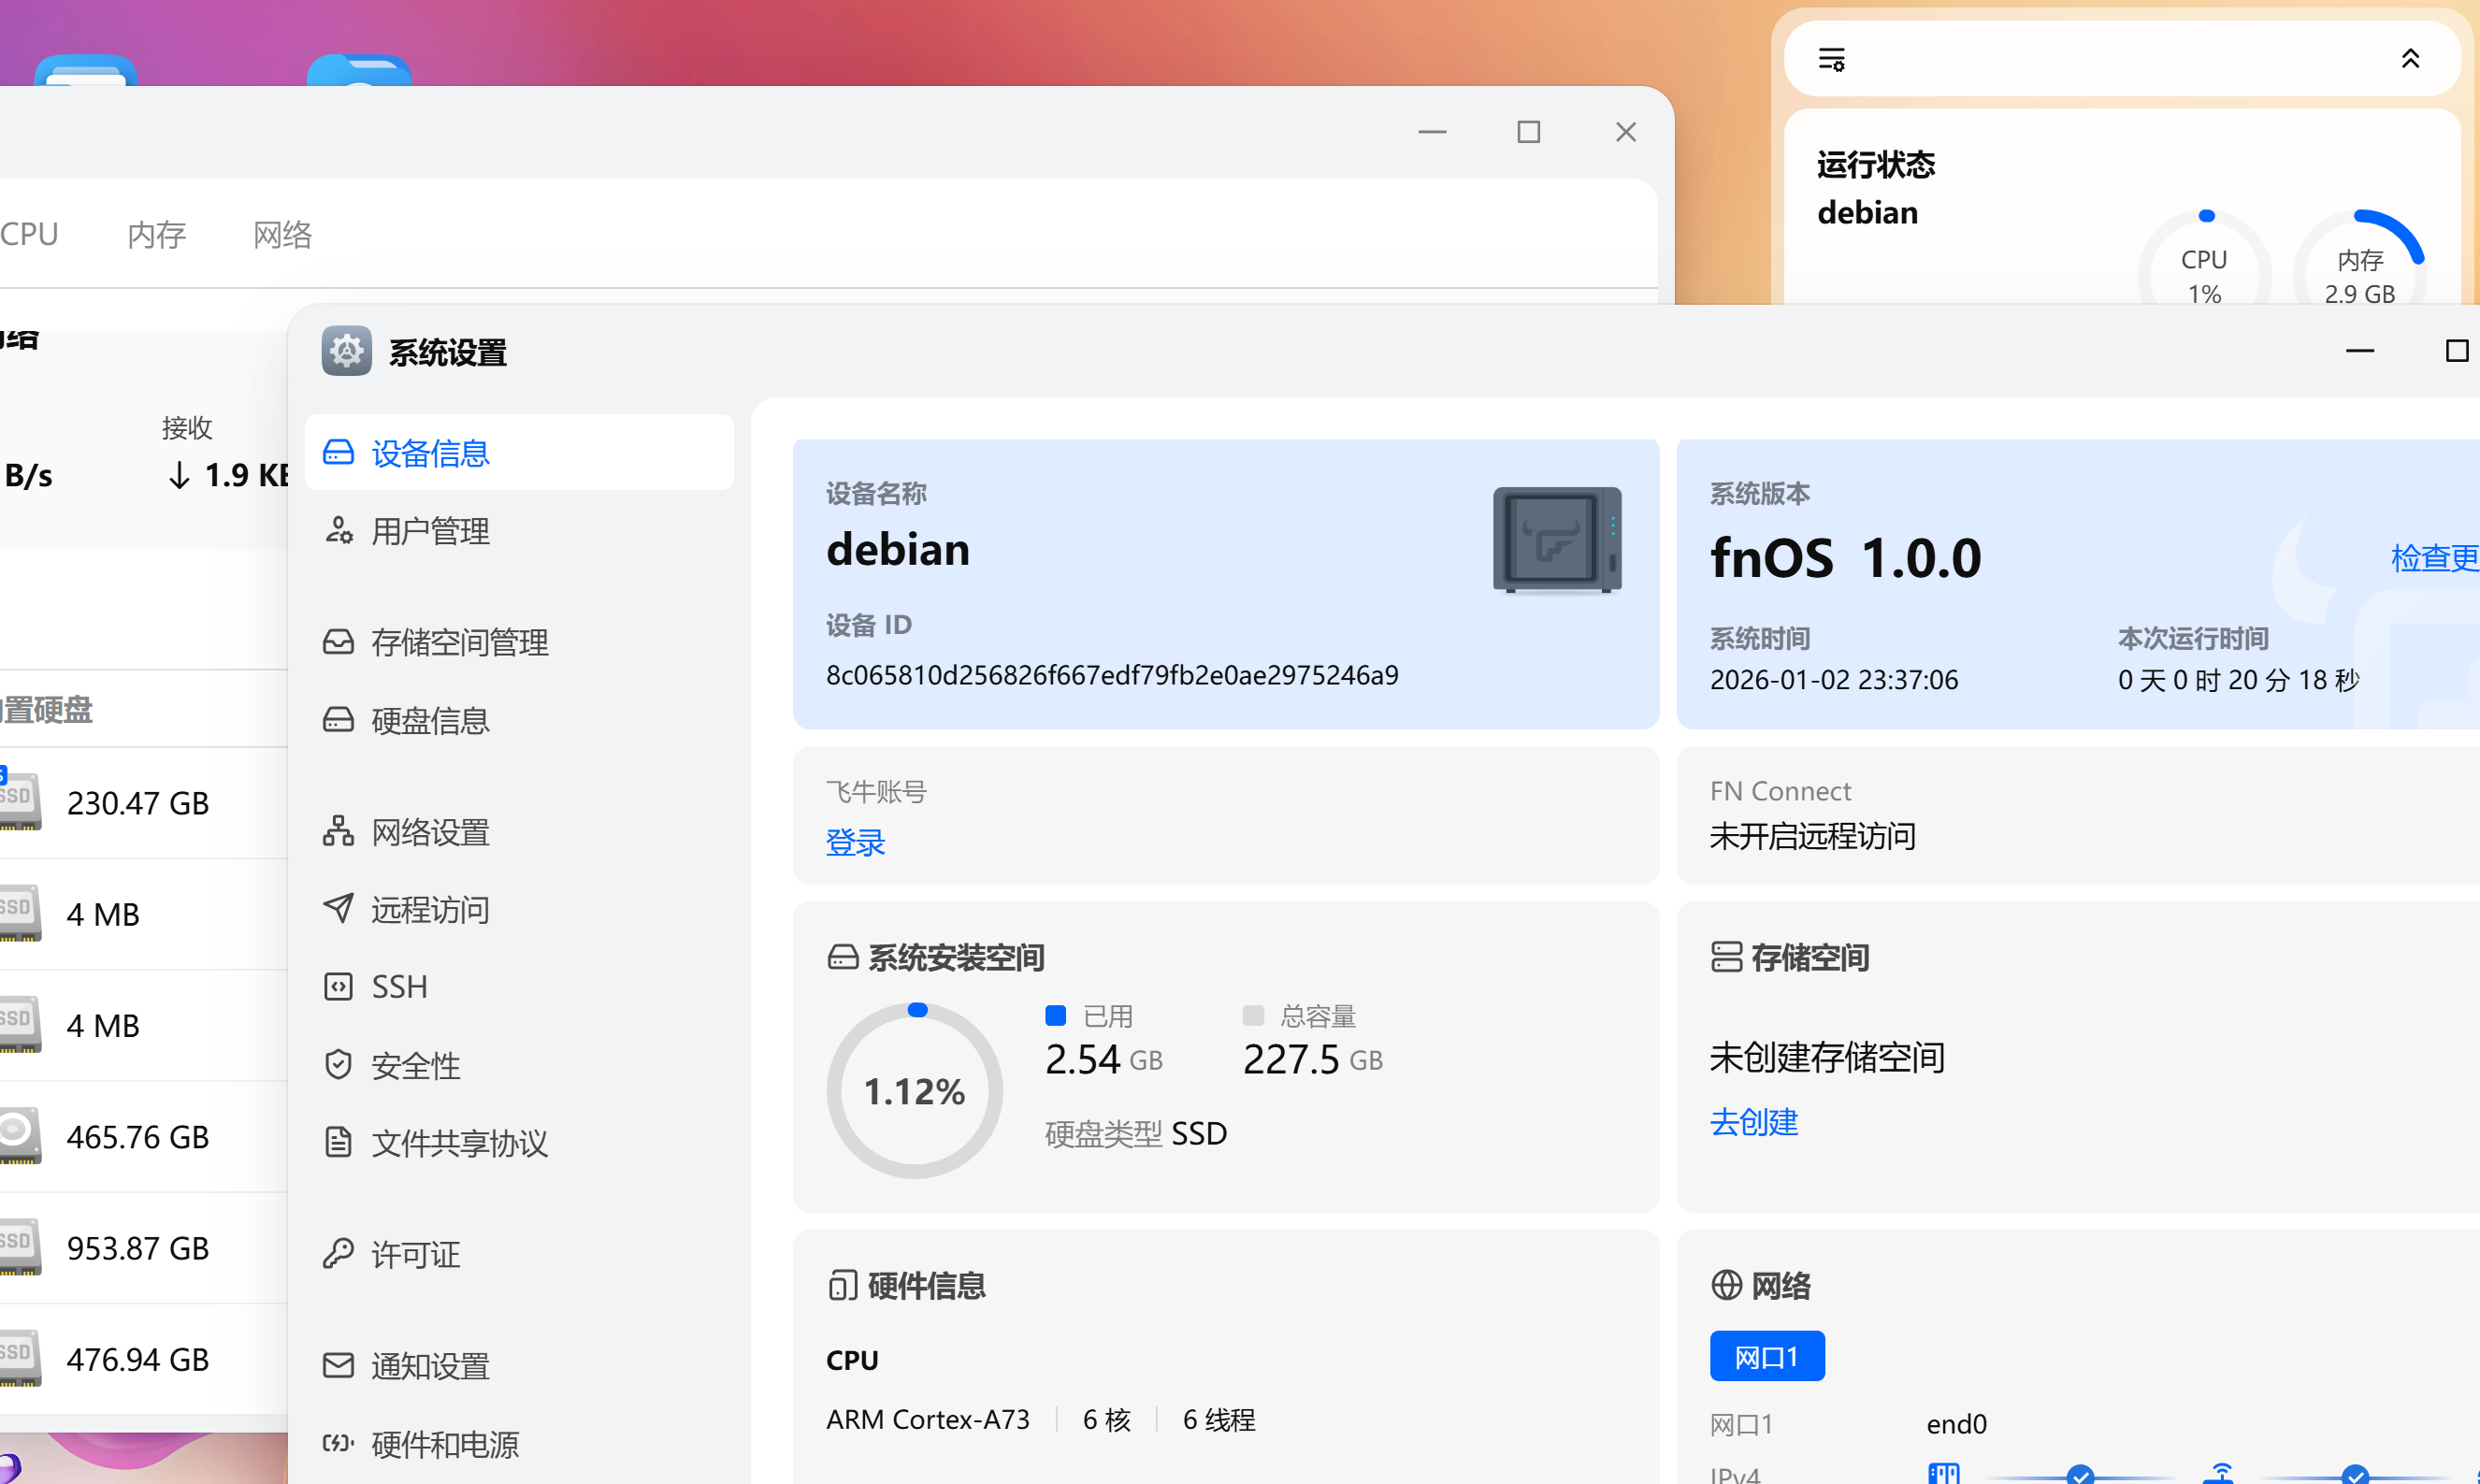Open 网络设置 section
This screenshot has width=2480, height=1484.
coord(430,832)
